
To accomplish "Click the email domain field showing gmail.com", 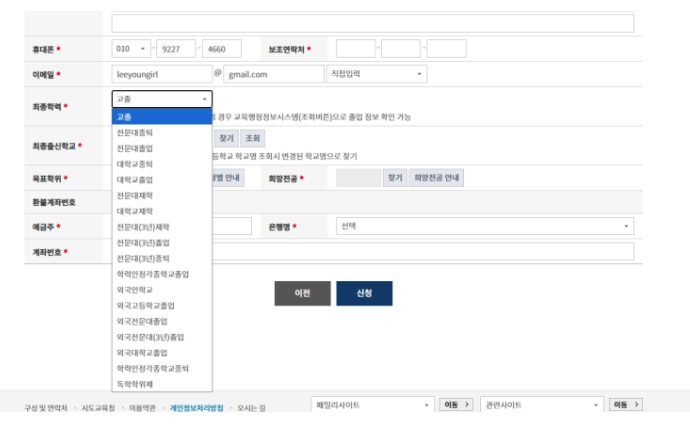I will click(x=273, y=74).
